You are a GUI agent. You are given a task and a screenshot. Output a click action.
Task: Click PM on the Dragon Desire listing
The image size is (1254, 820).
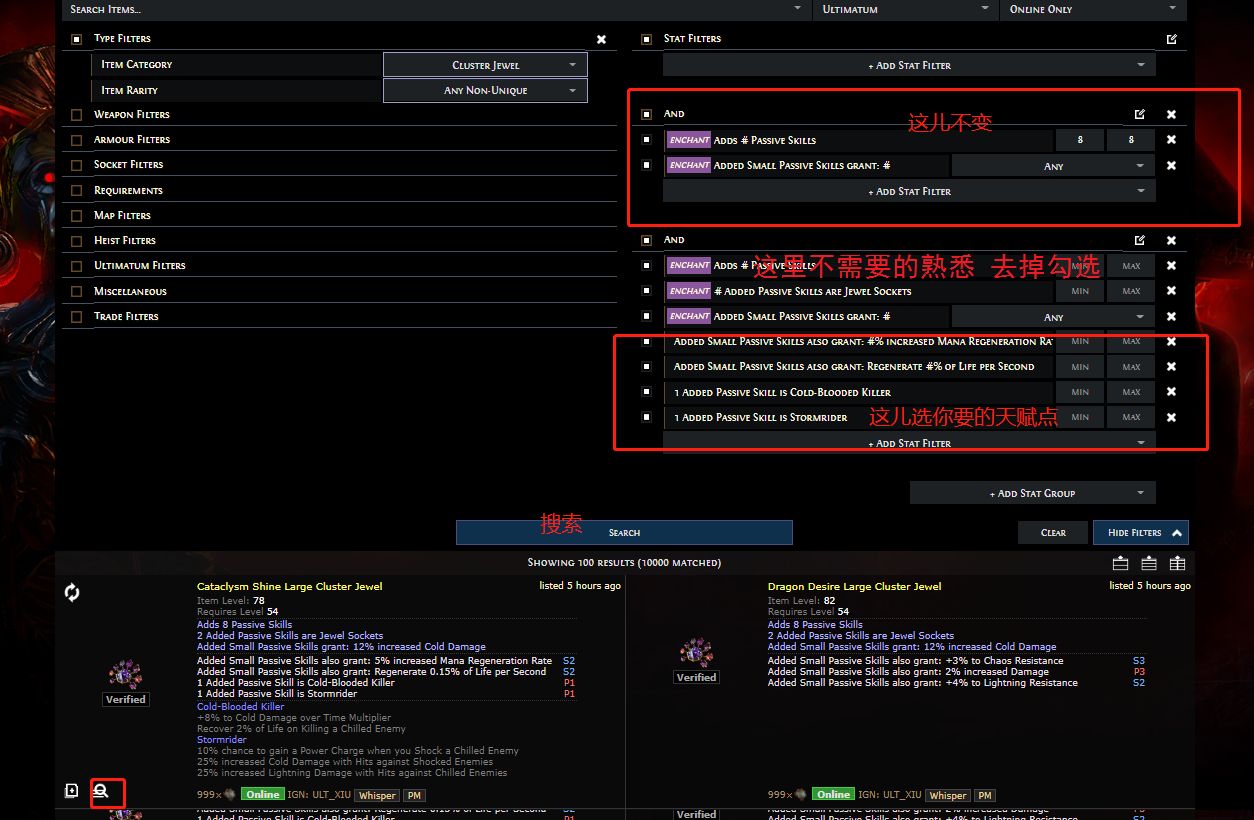click(985, 796)
